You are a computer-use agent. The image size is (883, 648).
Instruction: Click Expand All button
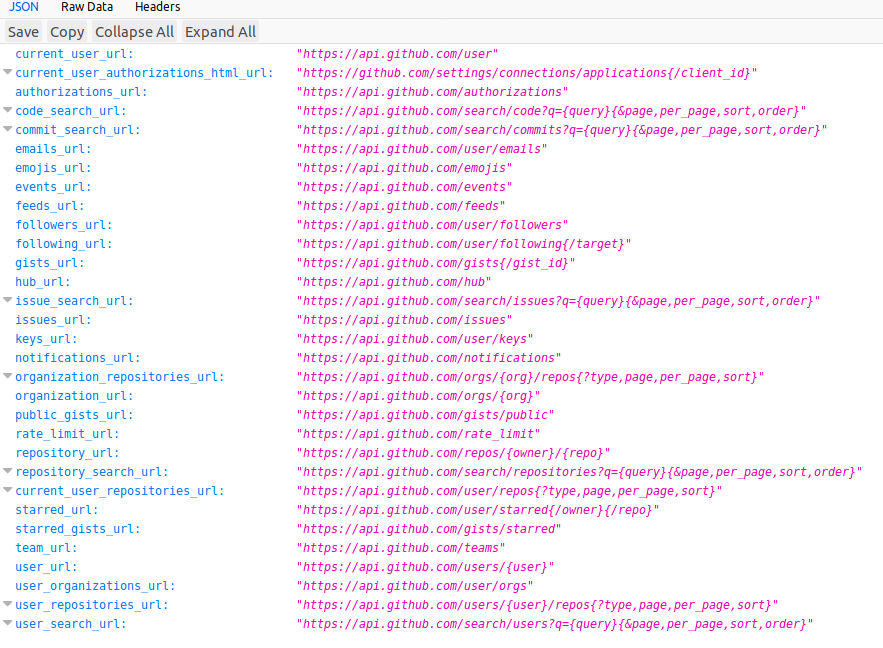pyautogui.click(x=220, y=32)
